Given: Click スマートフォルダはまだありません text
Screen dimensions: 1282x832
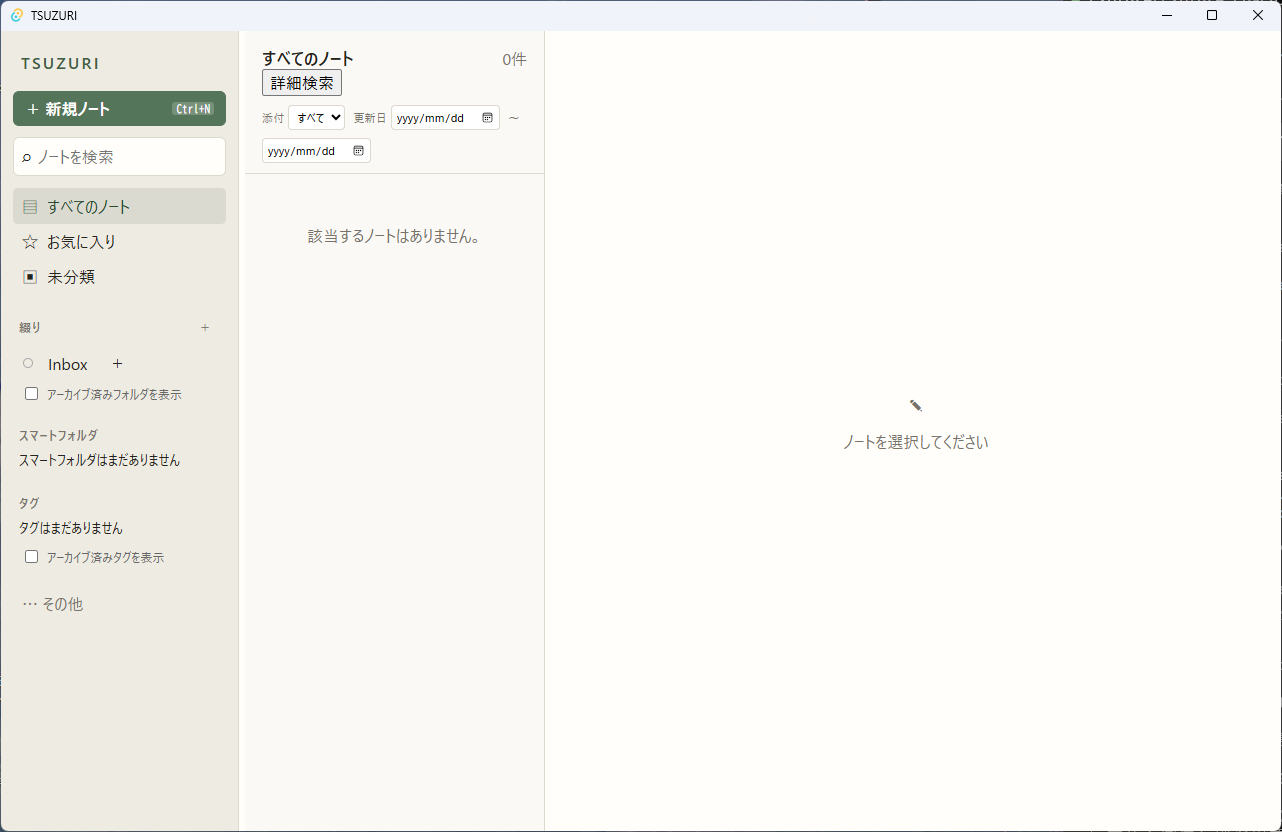Looking at the screenshot, I should click(99, 460).
